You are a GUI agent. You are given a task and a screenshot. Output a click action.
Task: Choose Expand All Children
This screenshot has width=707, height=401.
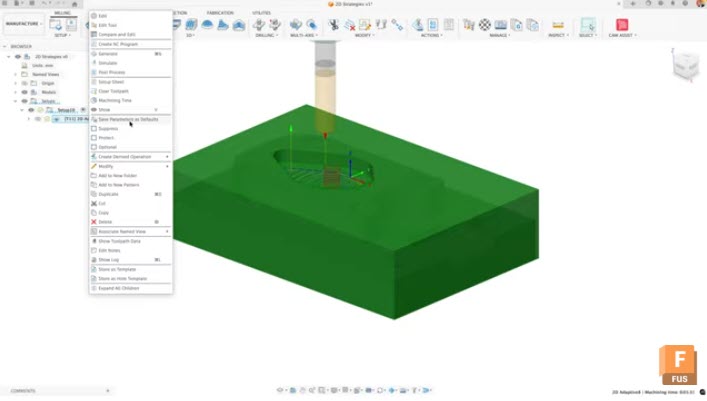pyautogui.click(x=131, y=288)
